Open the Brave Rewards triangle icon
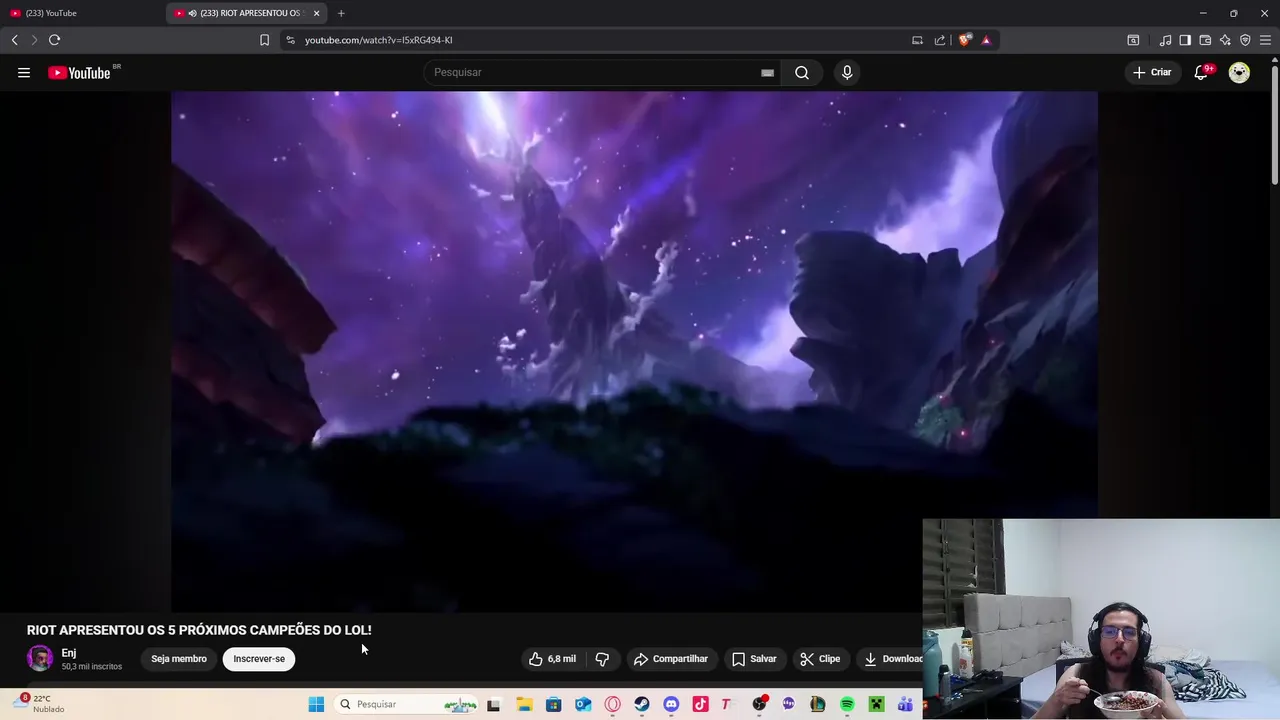This screenshot has height=720, width=1280. point(986,40)
